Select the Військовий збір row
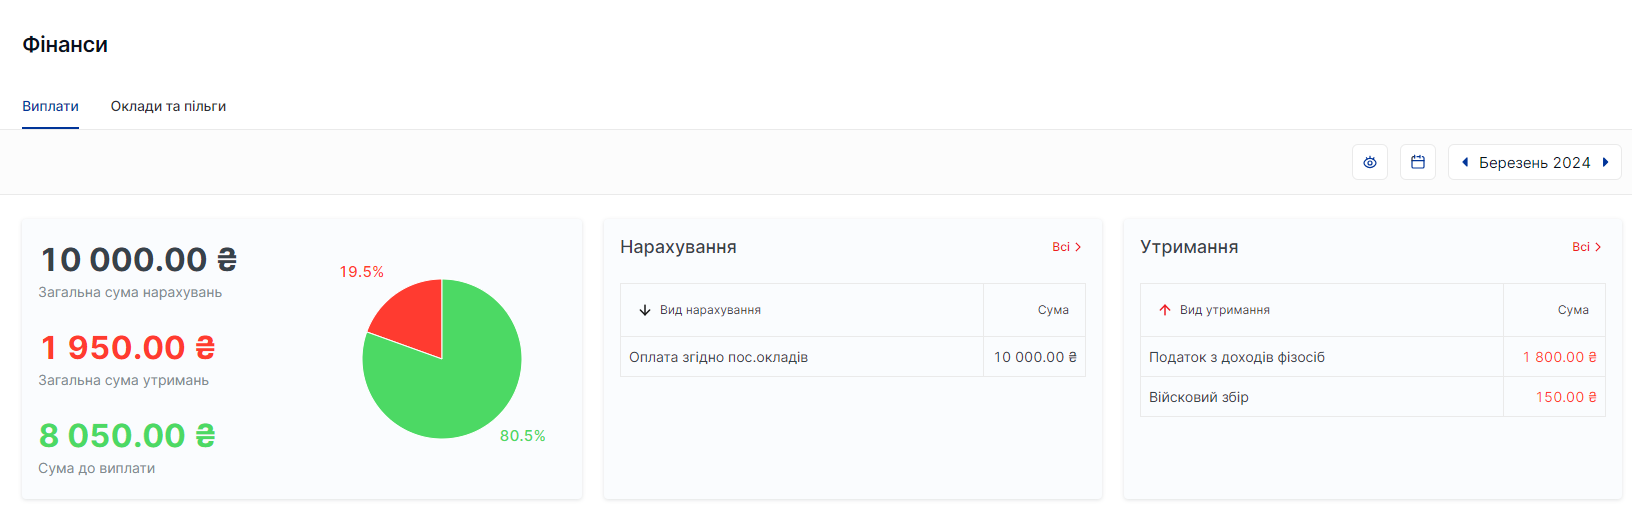Image resolution: width=1632 pixels, height=509 pixels. point(1373,397)
